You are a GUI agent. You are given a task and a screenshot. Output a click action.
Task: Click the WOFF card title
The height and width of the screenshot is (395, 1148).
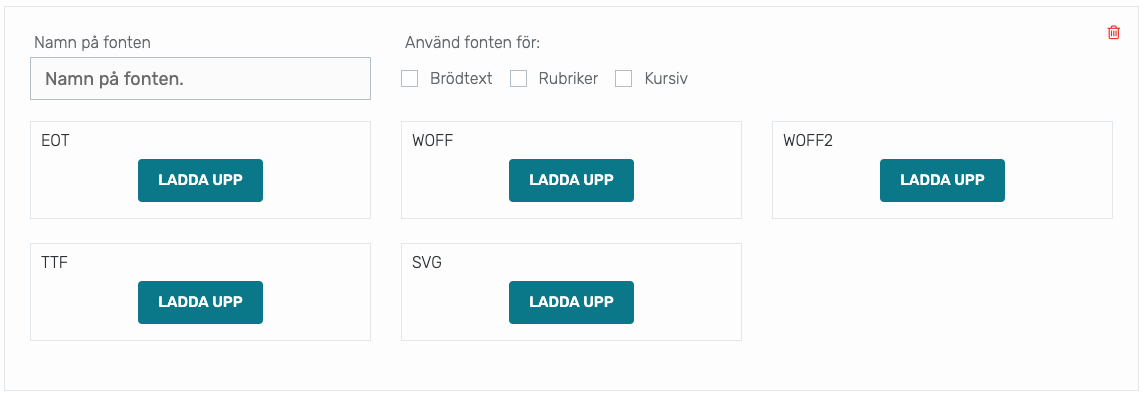[x=433, y=140]
